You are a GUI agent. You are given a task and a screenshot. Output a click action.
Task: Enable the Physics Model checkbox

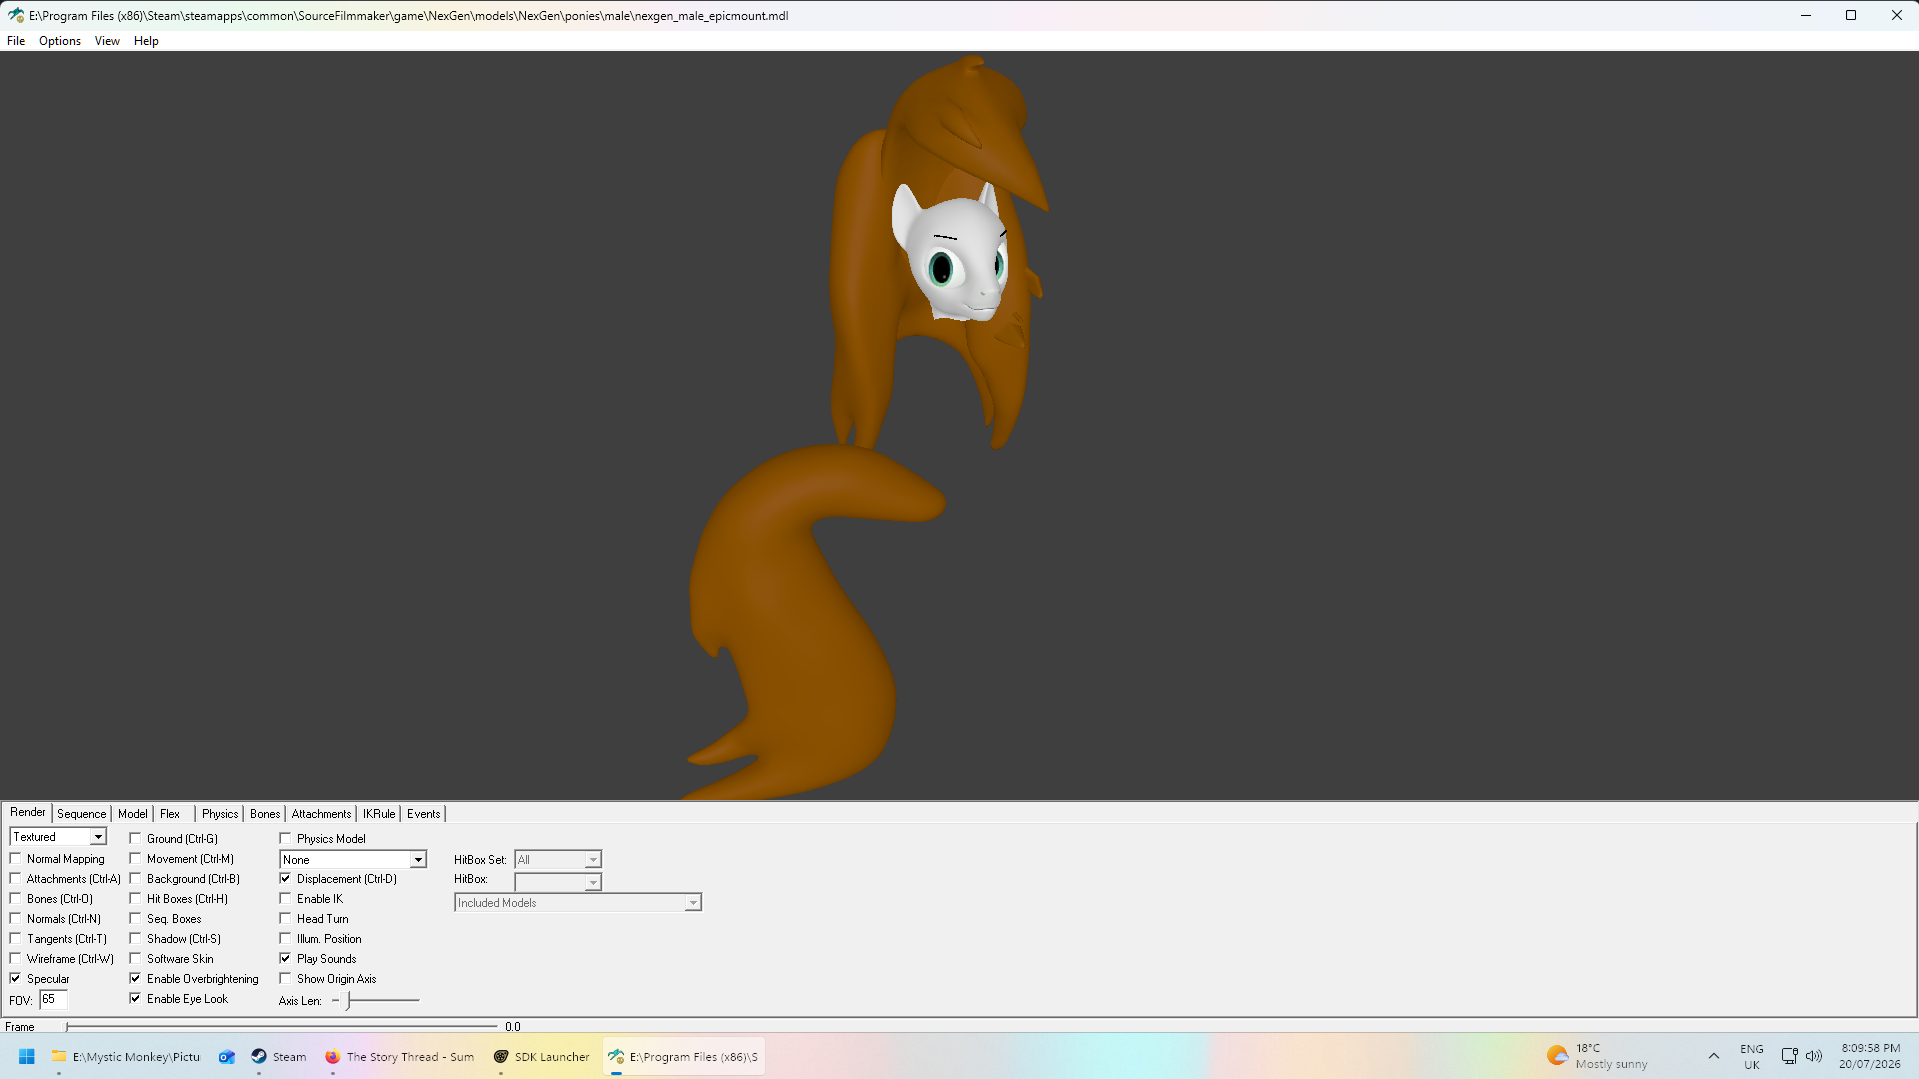click(286, 839)
